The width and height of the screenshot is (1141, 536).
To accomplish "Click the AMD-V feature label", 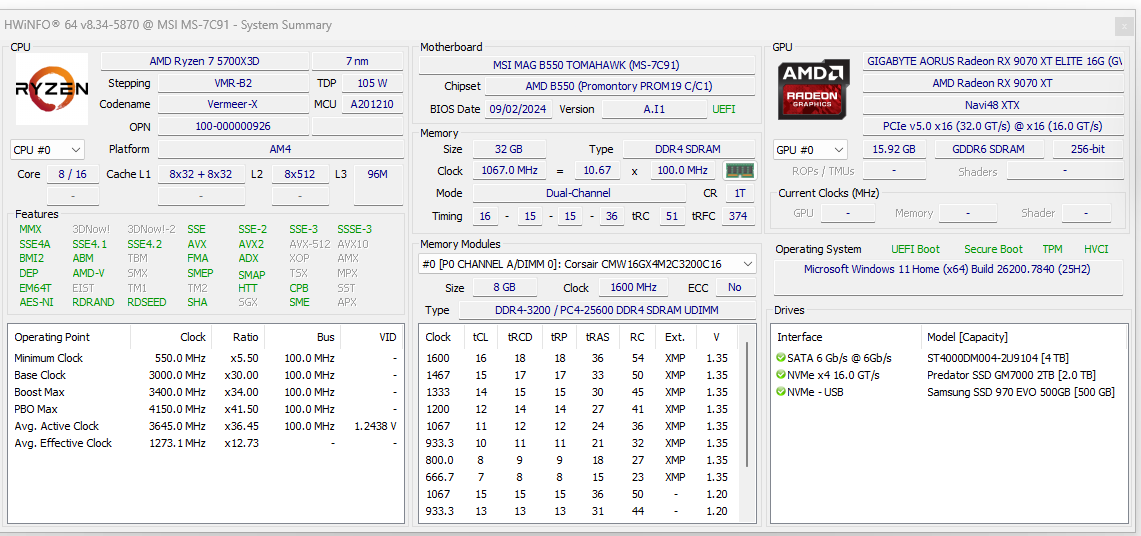I will tap(89, 273).
